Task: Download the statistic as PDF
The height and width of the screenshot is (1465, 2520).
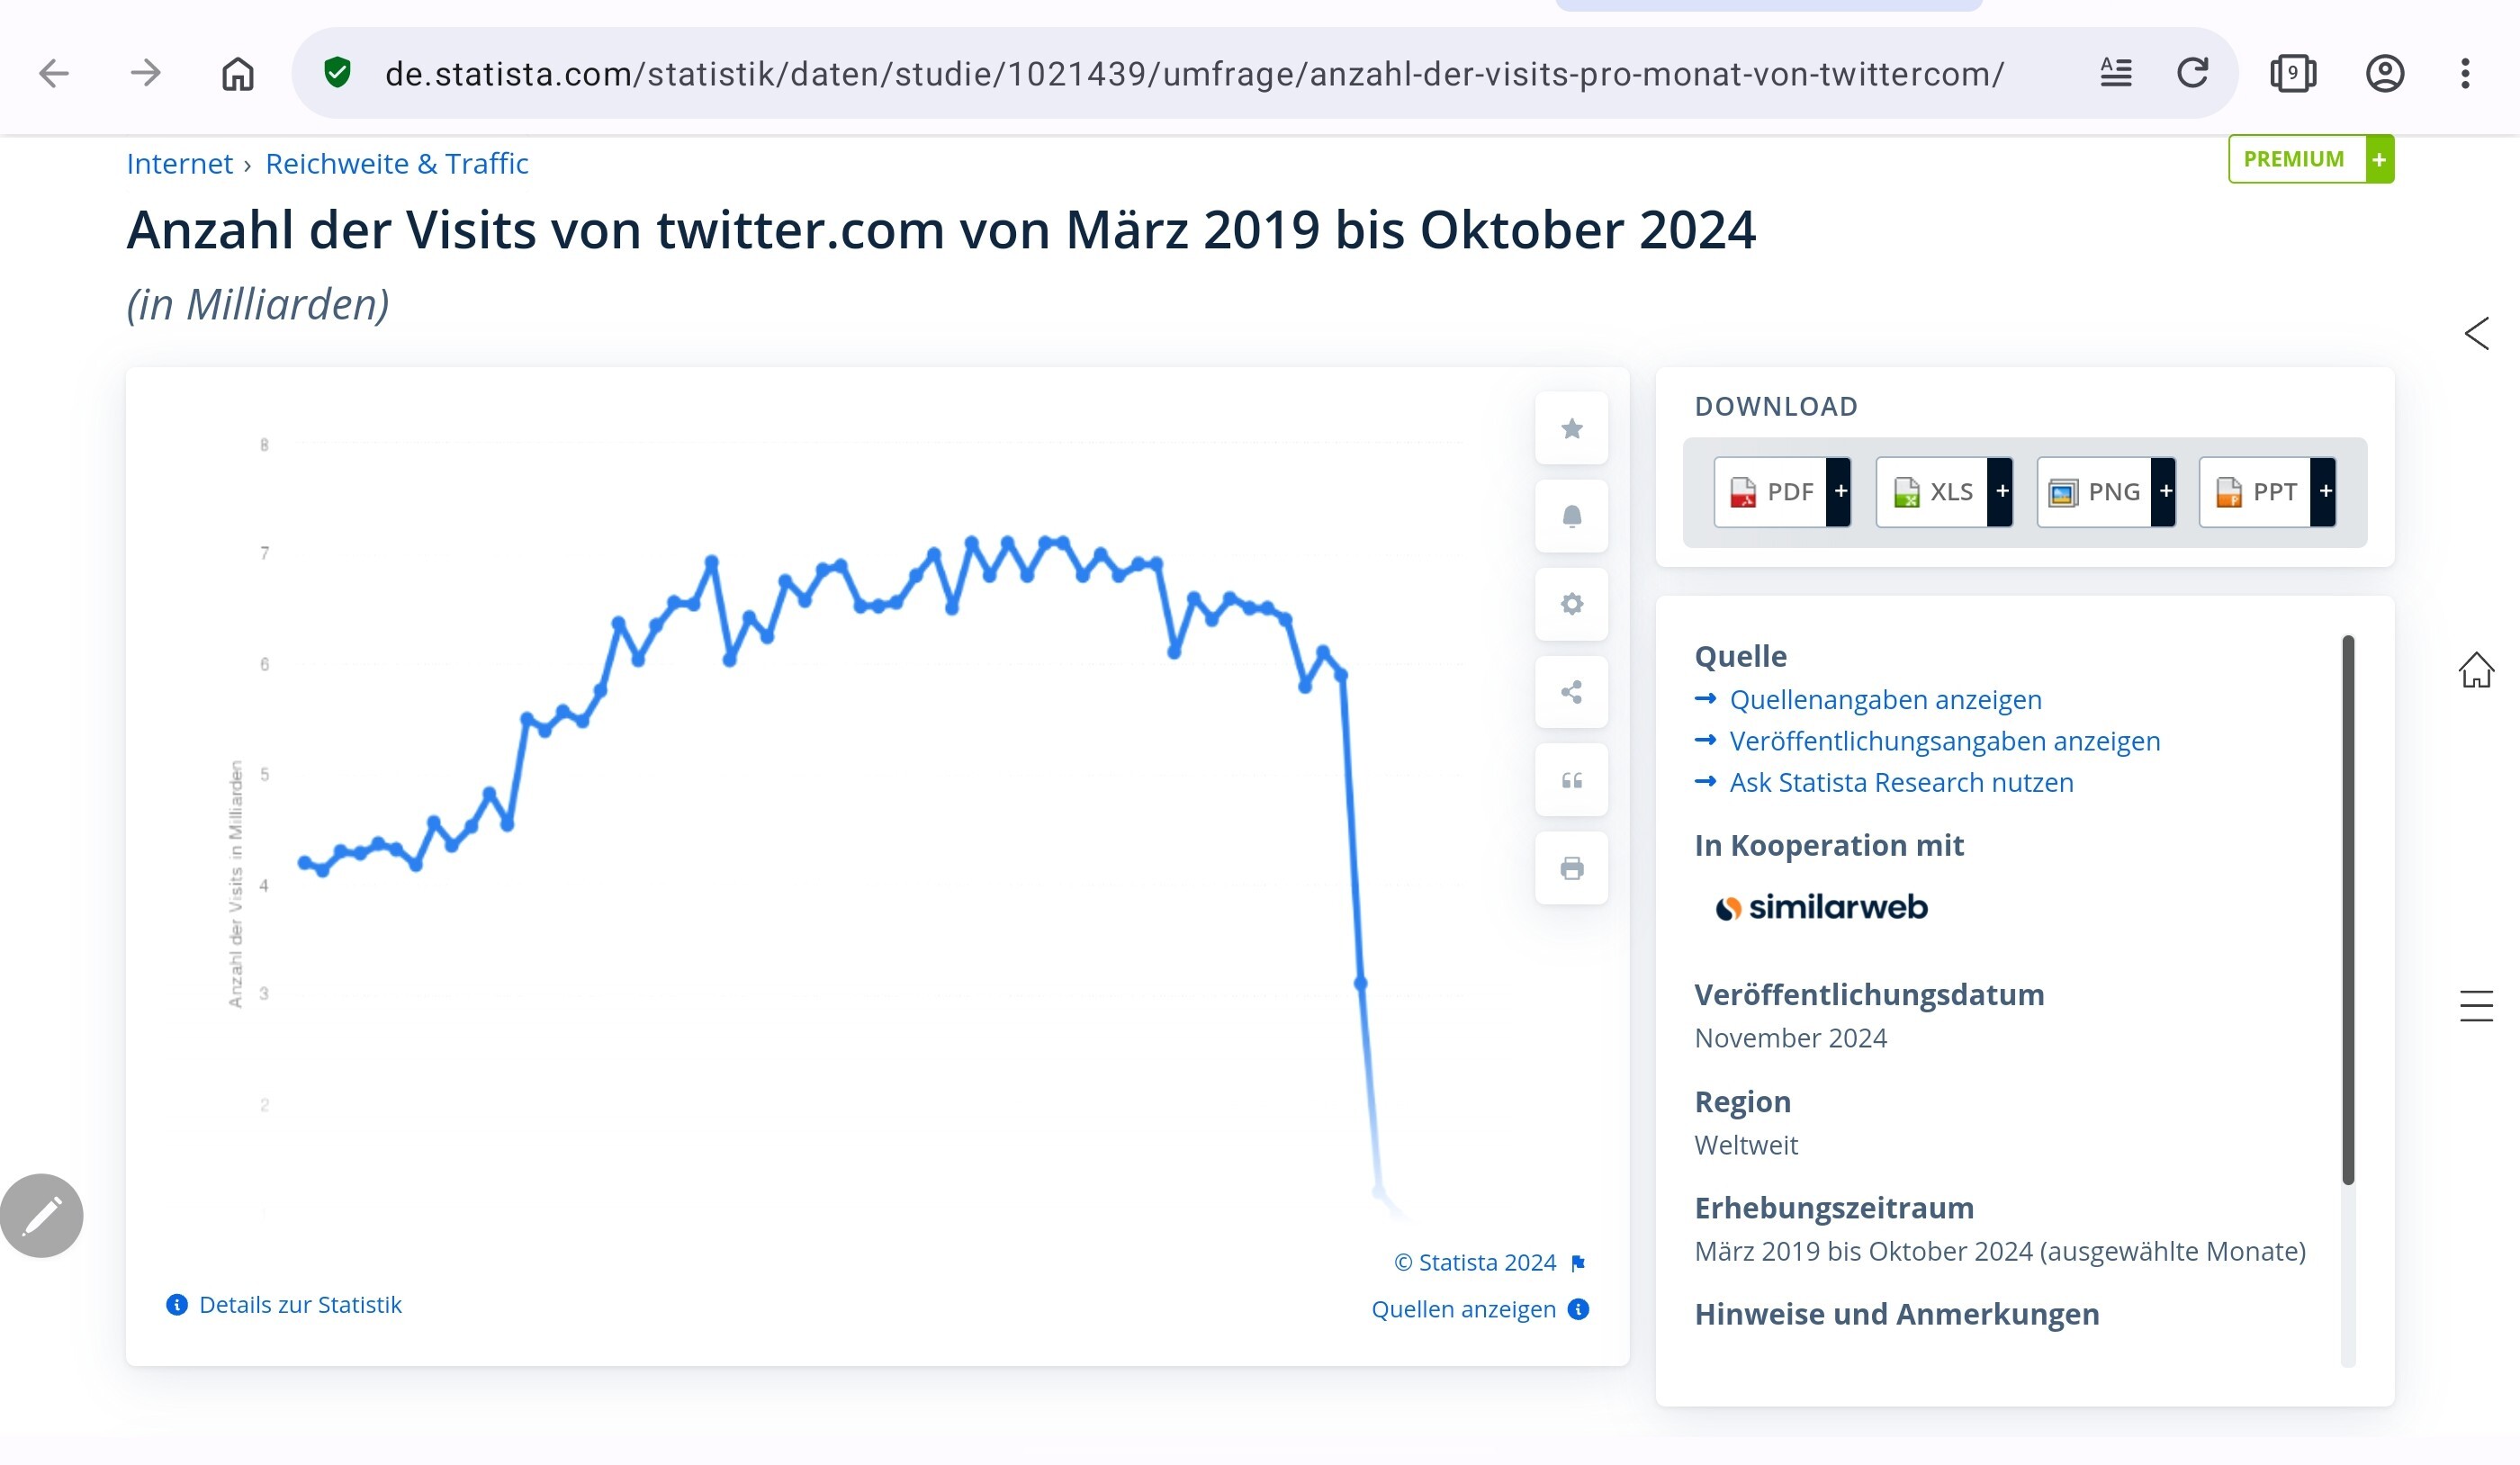Action: (1782, 492)
